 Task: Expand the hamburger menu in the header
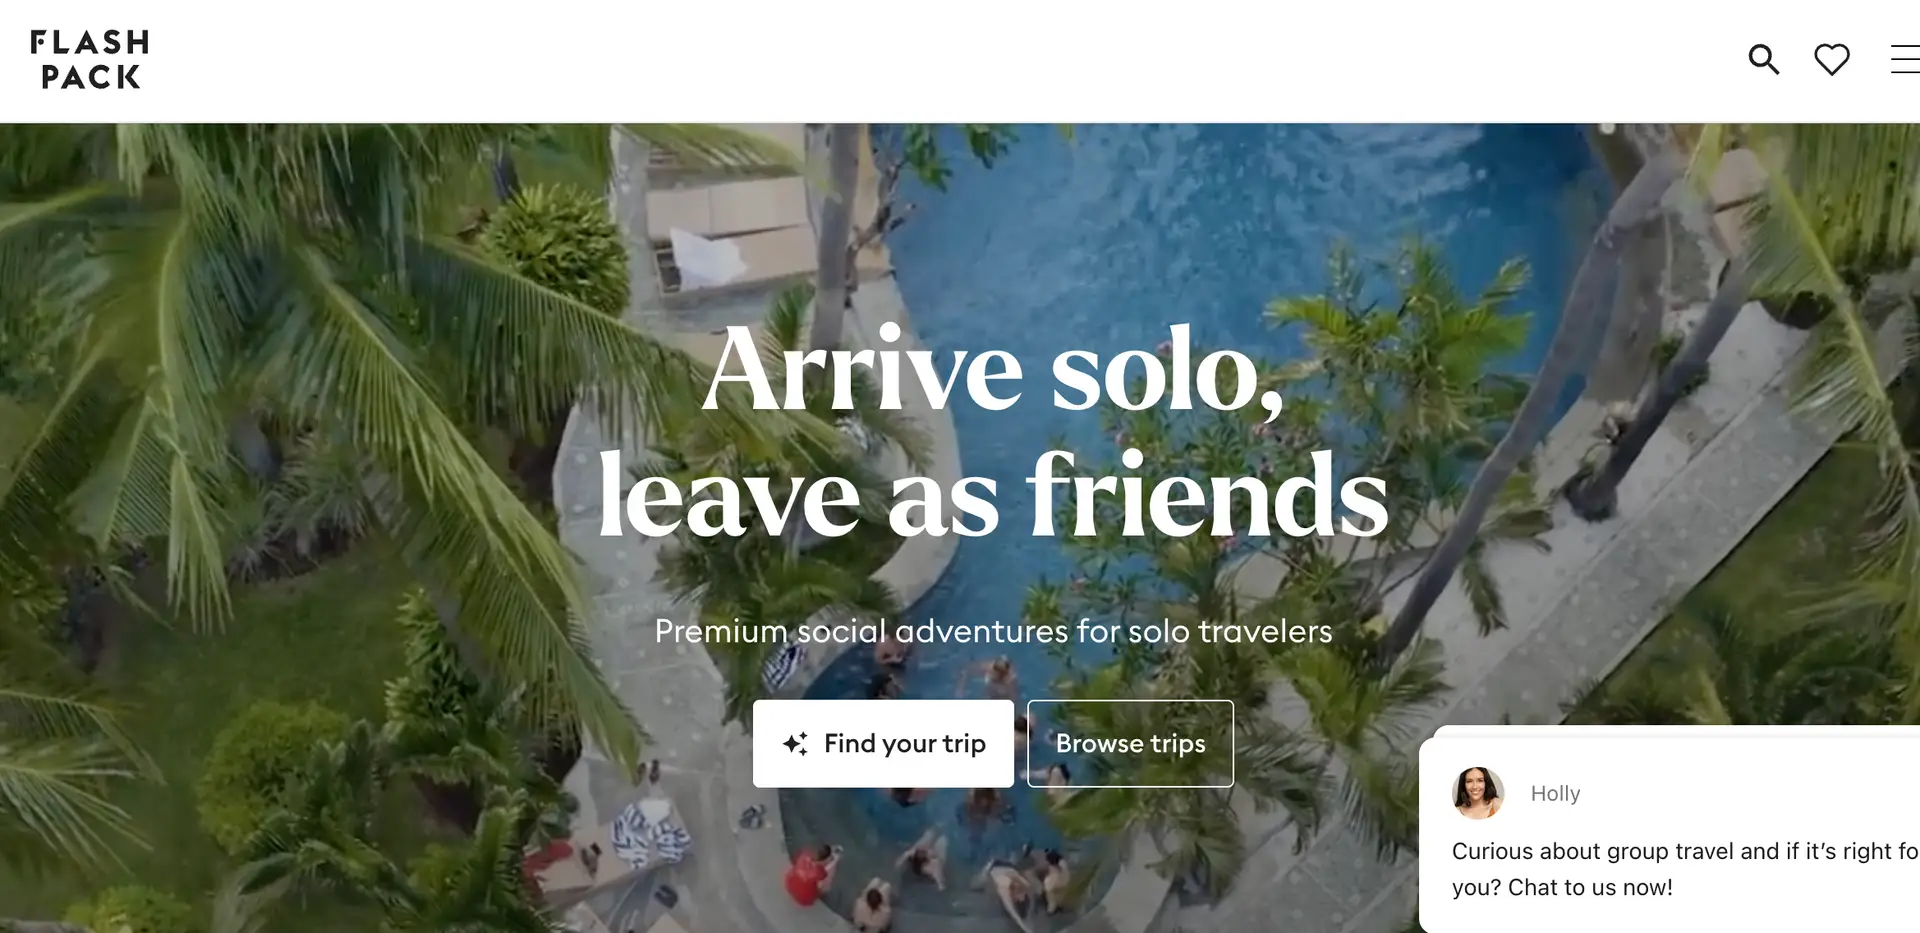point(1905,60)
